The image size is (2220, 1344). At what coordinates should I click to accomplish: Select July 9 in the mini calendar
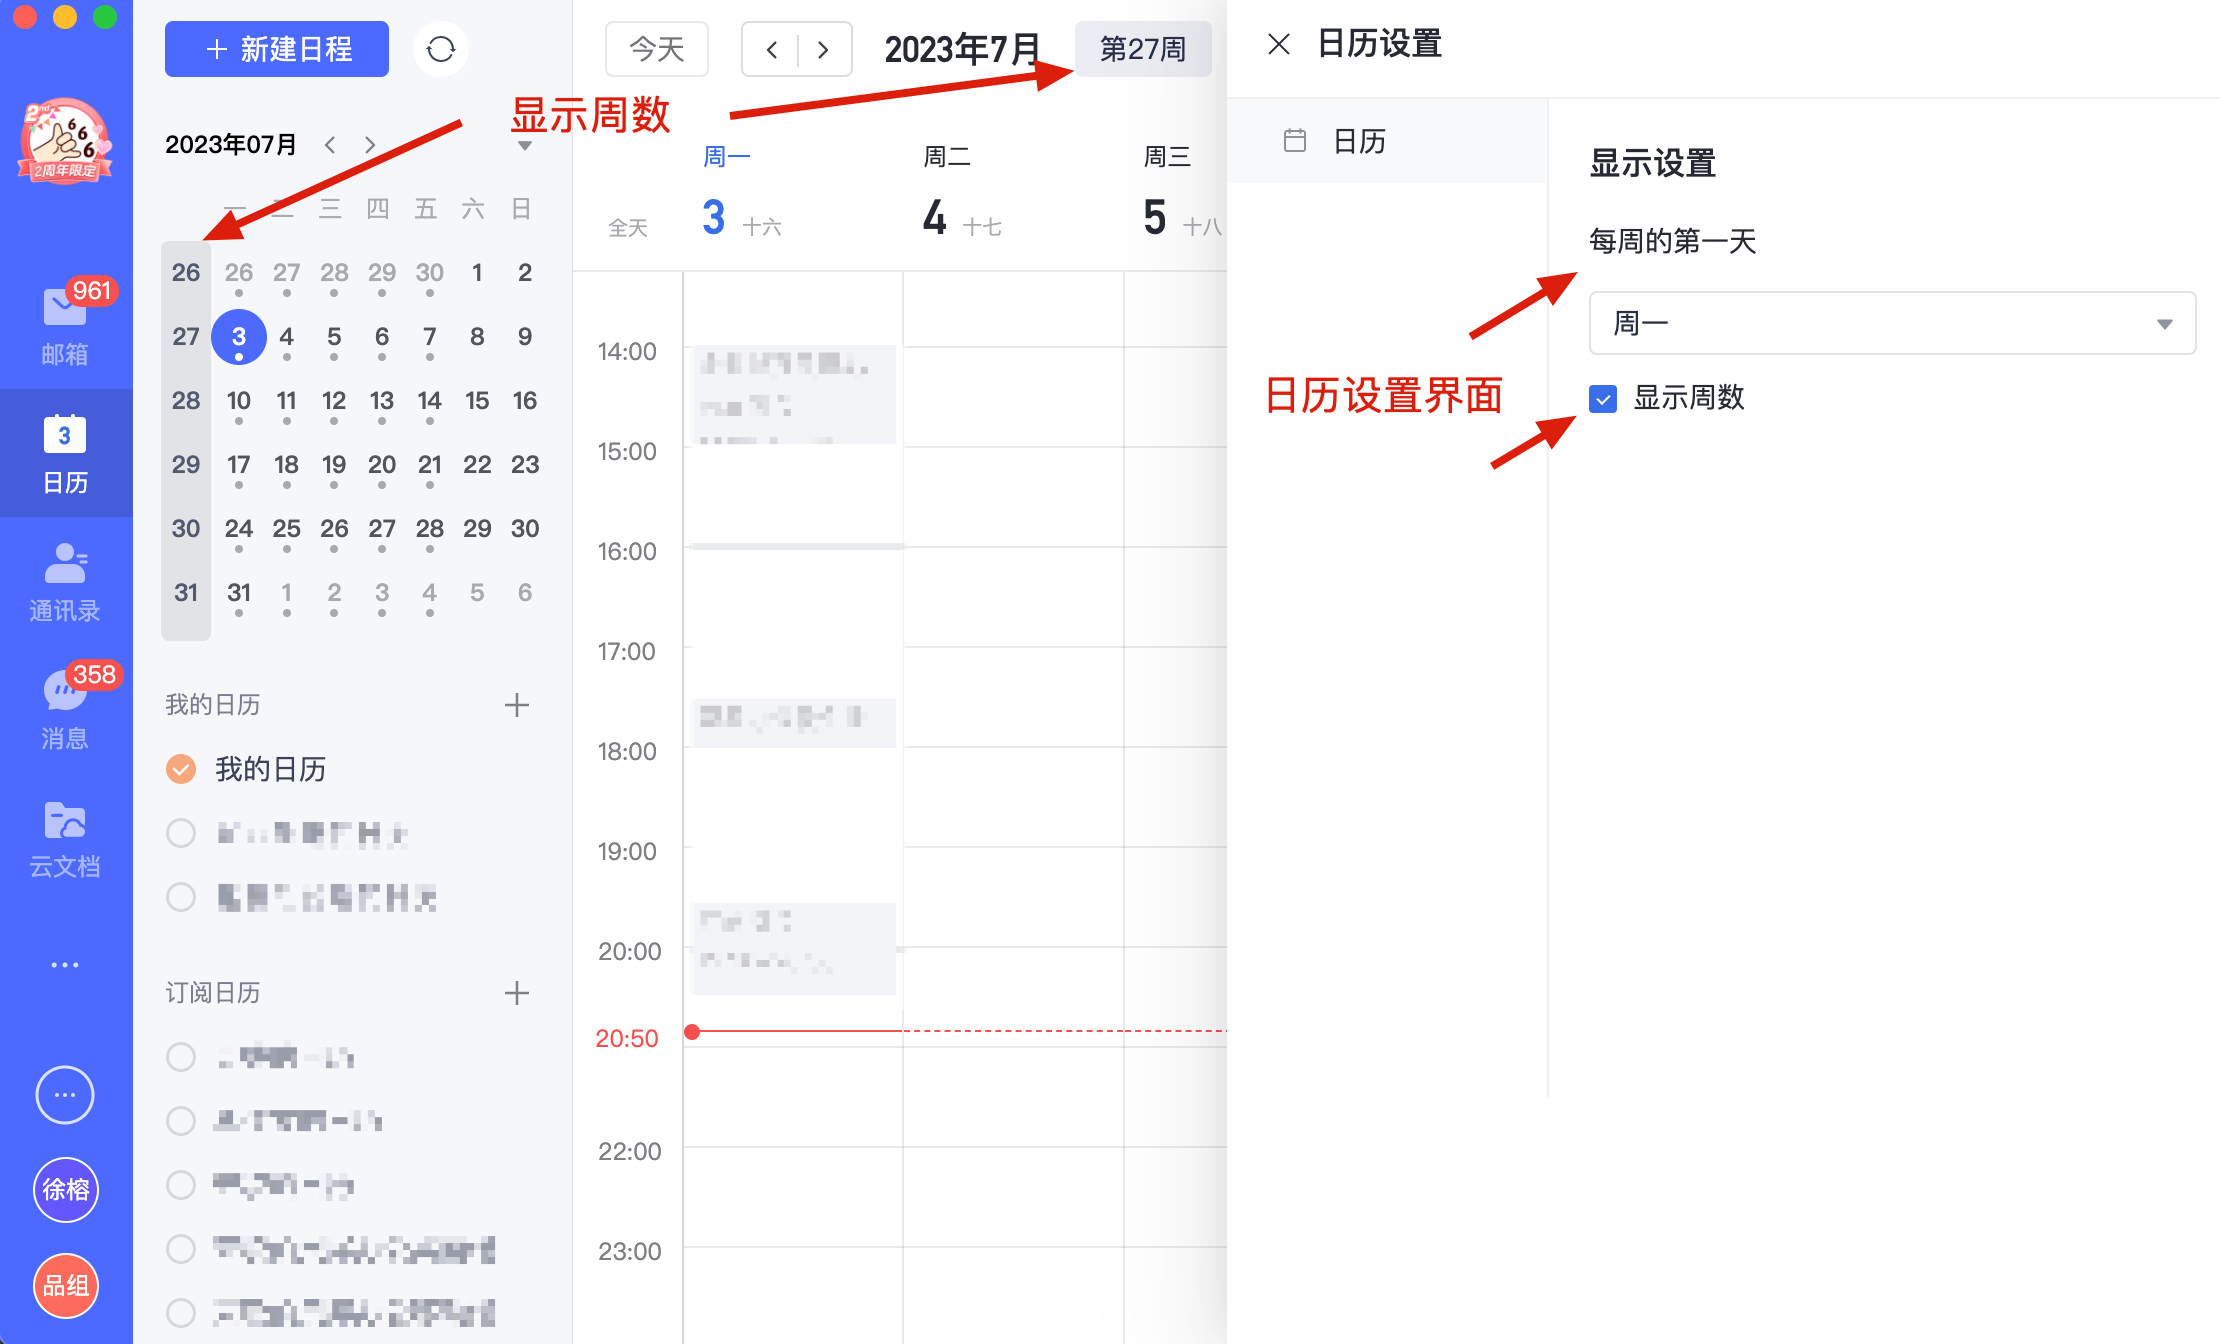[x=525, y=337]
